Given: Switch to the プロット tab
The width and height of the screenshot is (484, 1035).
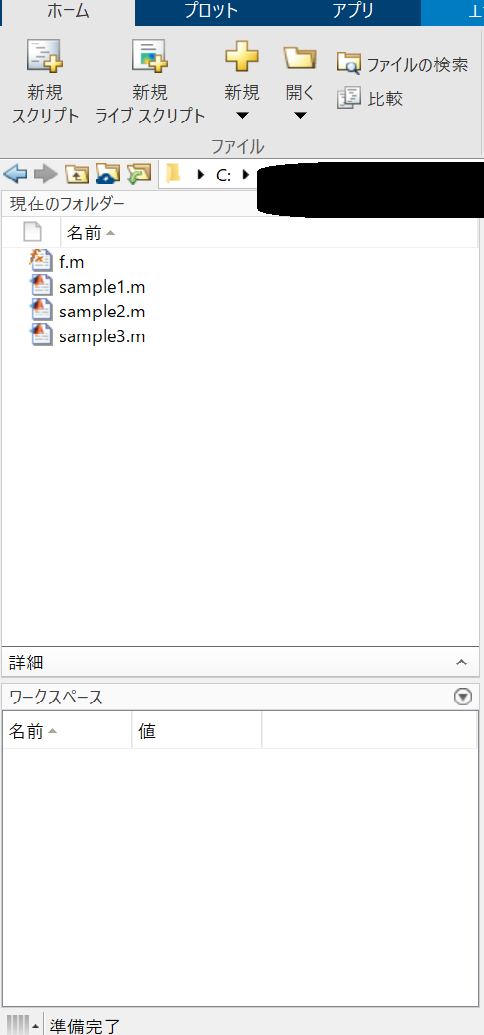Looking at the screenshot, I should pos(211,11).
